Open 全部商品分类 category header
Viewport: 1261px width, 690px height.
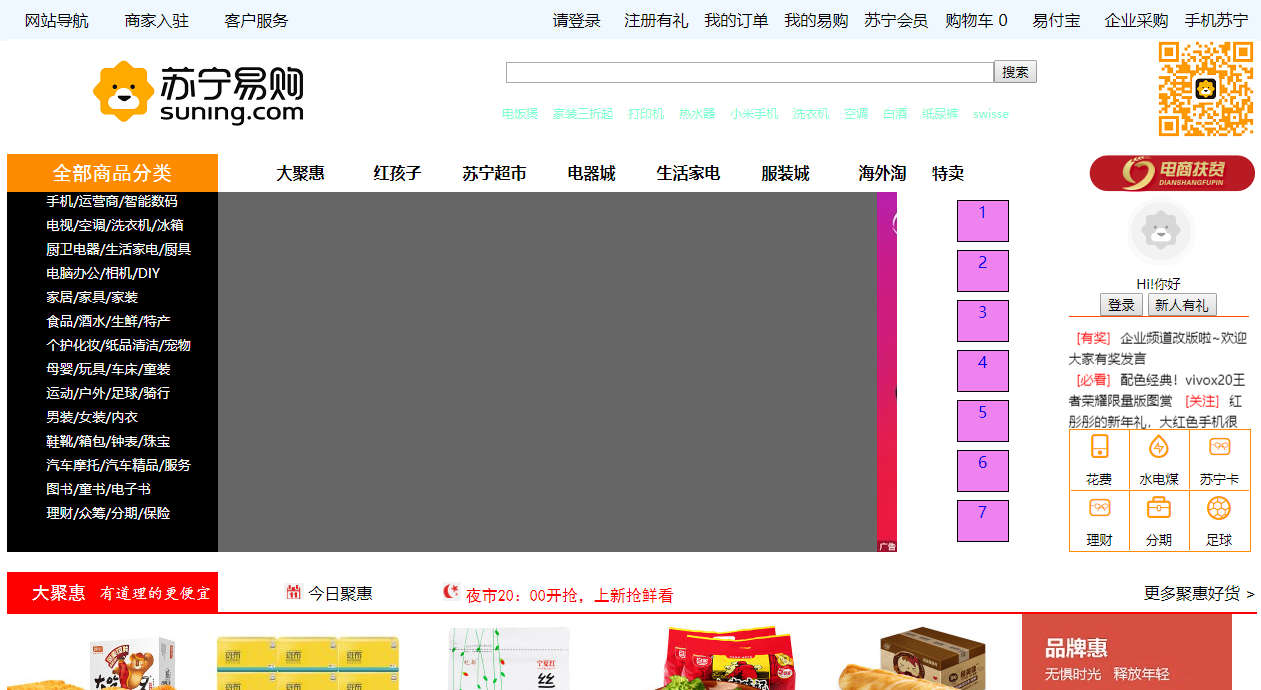[112, 173]
